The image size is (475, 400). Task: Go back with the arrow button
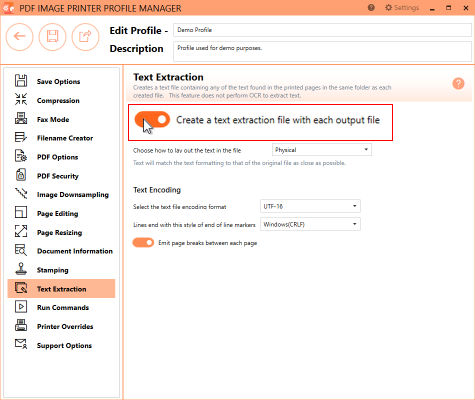point(19,36)
